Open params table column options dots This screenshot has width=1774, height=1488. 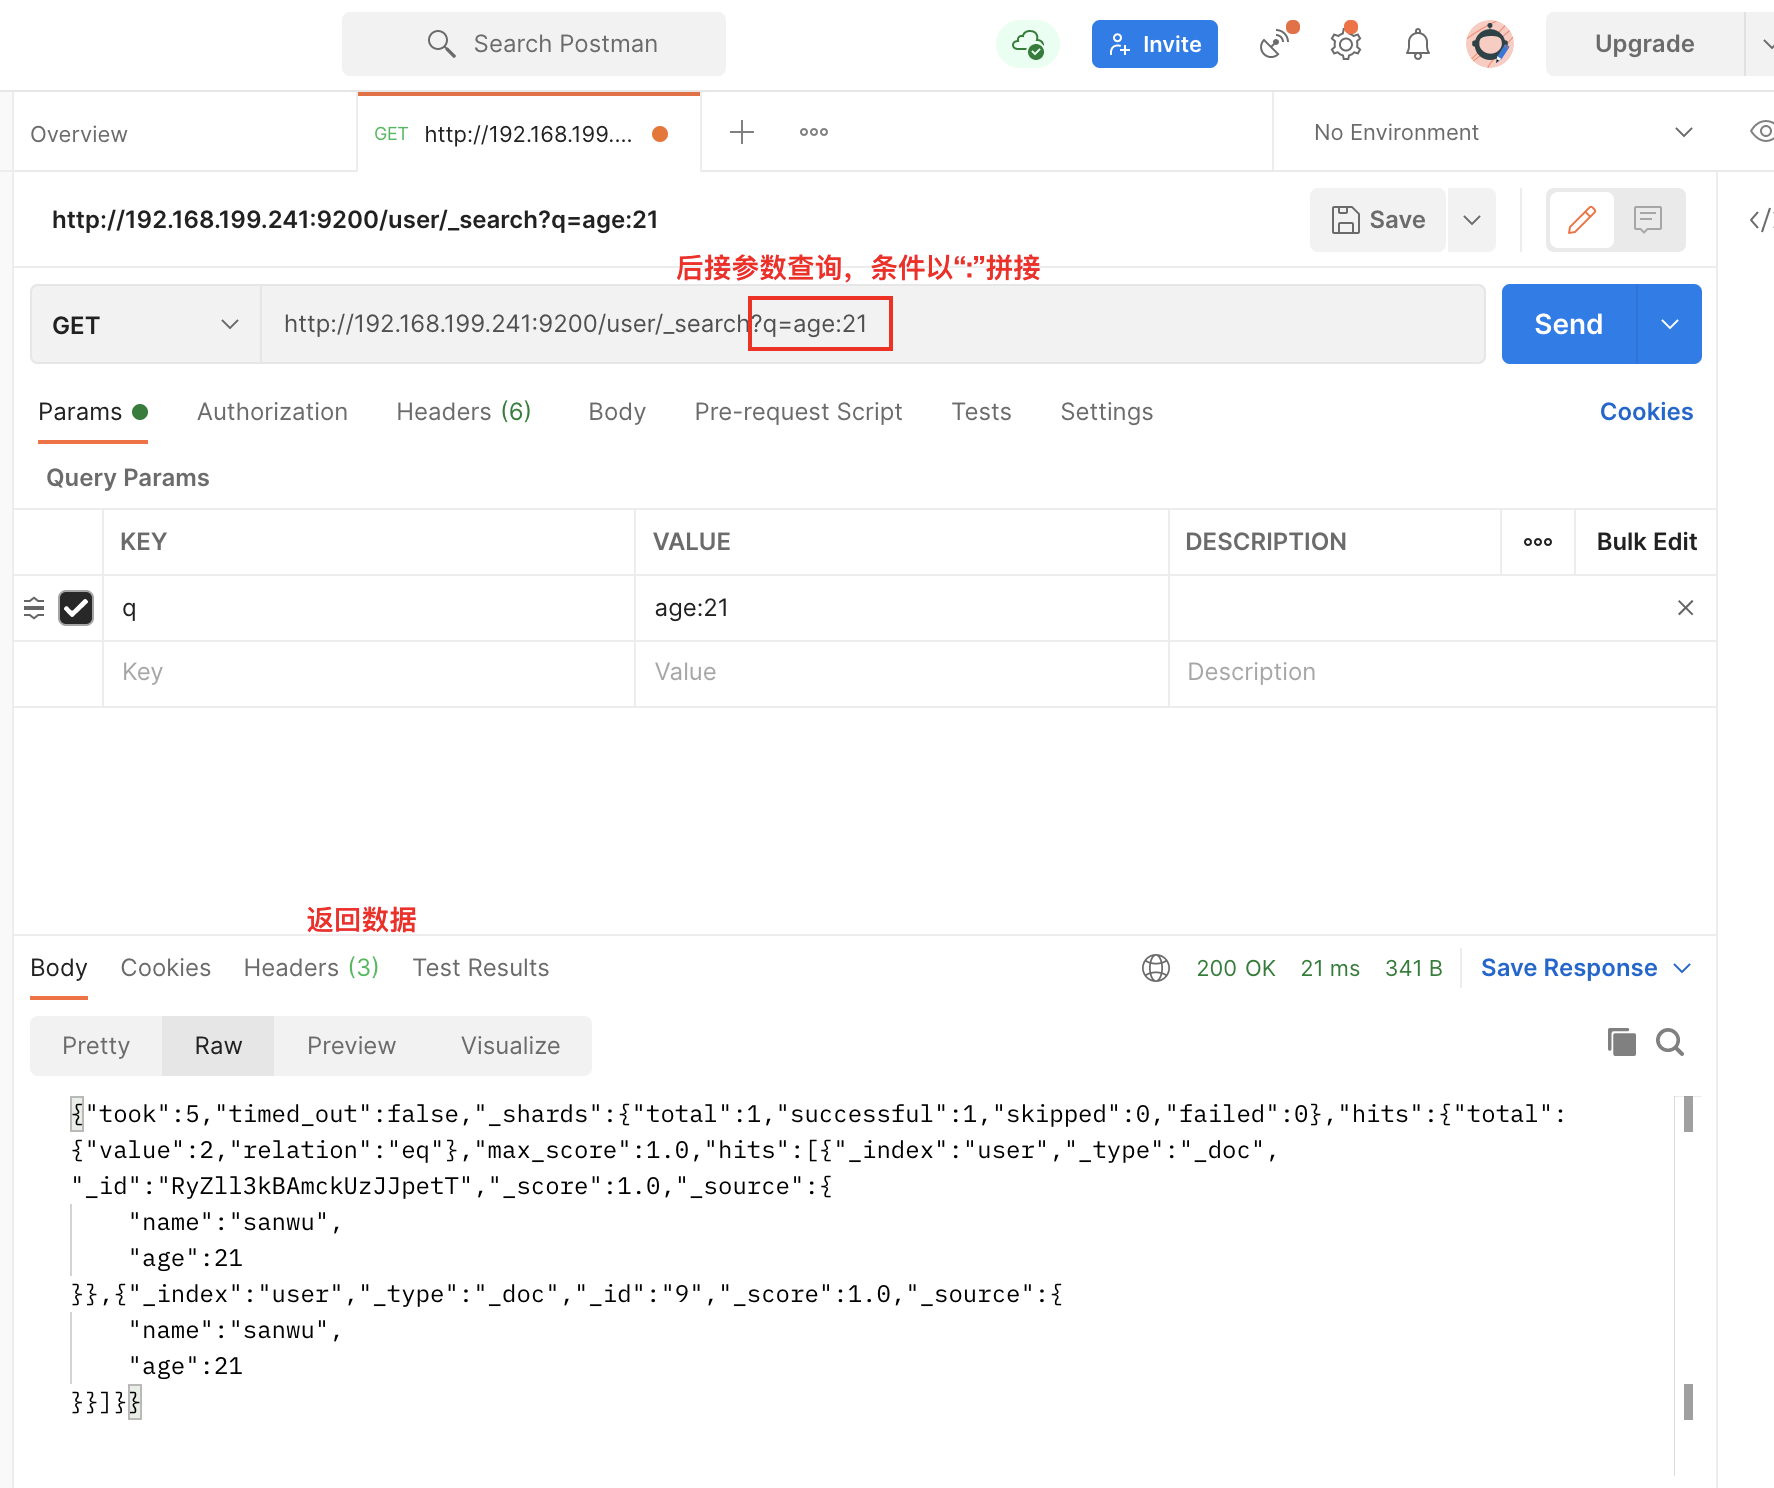click(x=1538, y=542)
